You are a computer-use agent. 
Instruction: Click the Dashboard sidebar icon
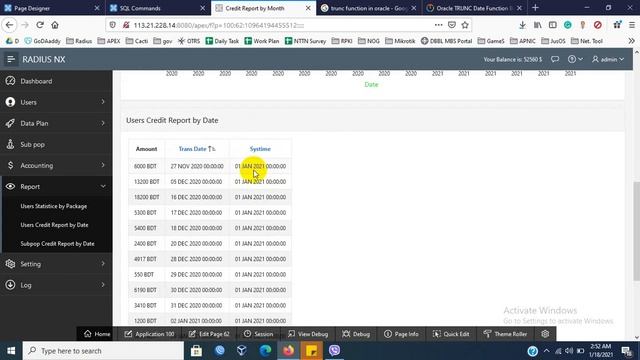[x=10, y=81]
